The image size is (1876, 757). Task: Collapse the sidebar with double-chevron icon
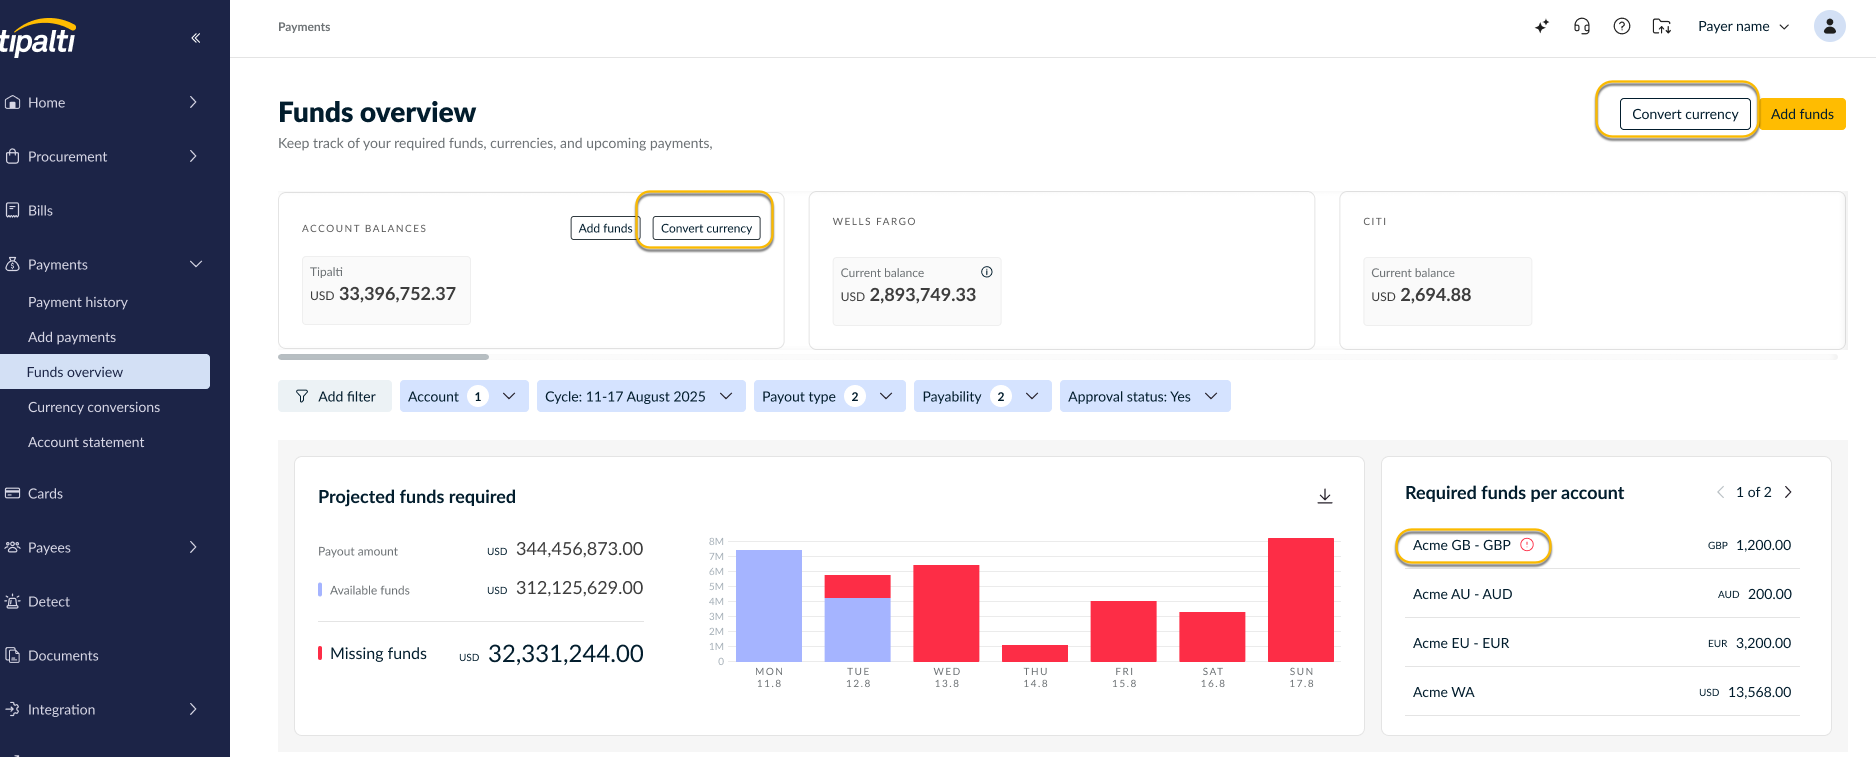click(196, 38)
